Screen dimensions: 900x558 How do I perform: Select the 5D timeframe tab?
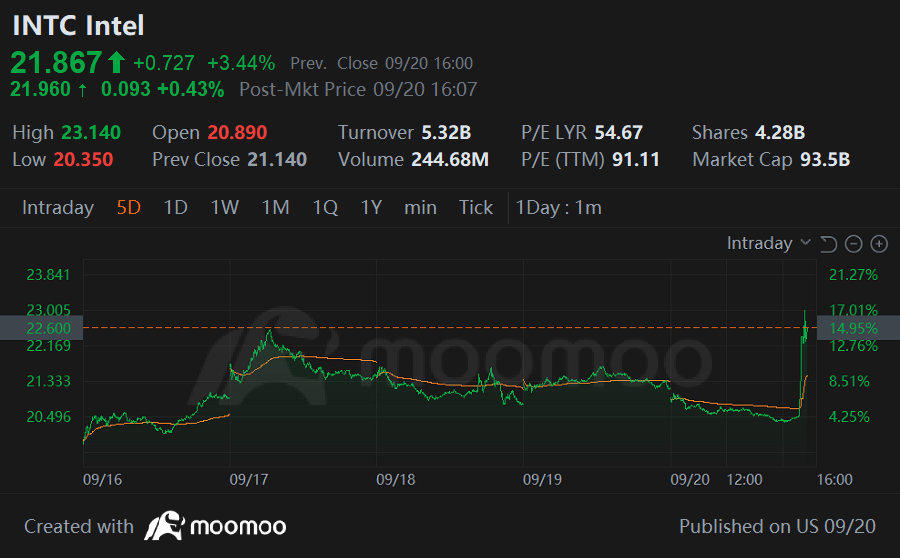129,207
